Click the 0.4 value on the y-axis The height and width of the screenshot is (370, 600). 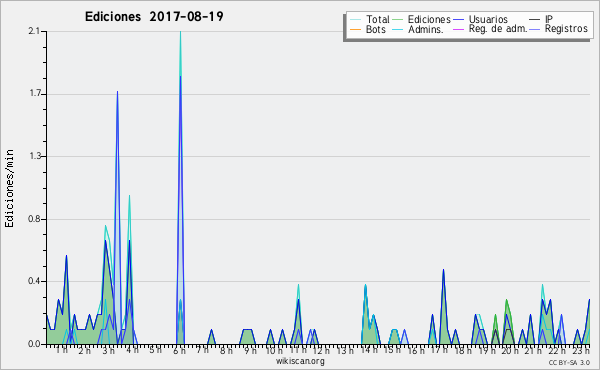click(x=34, y=281)
